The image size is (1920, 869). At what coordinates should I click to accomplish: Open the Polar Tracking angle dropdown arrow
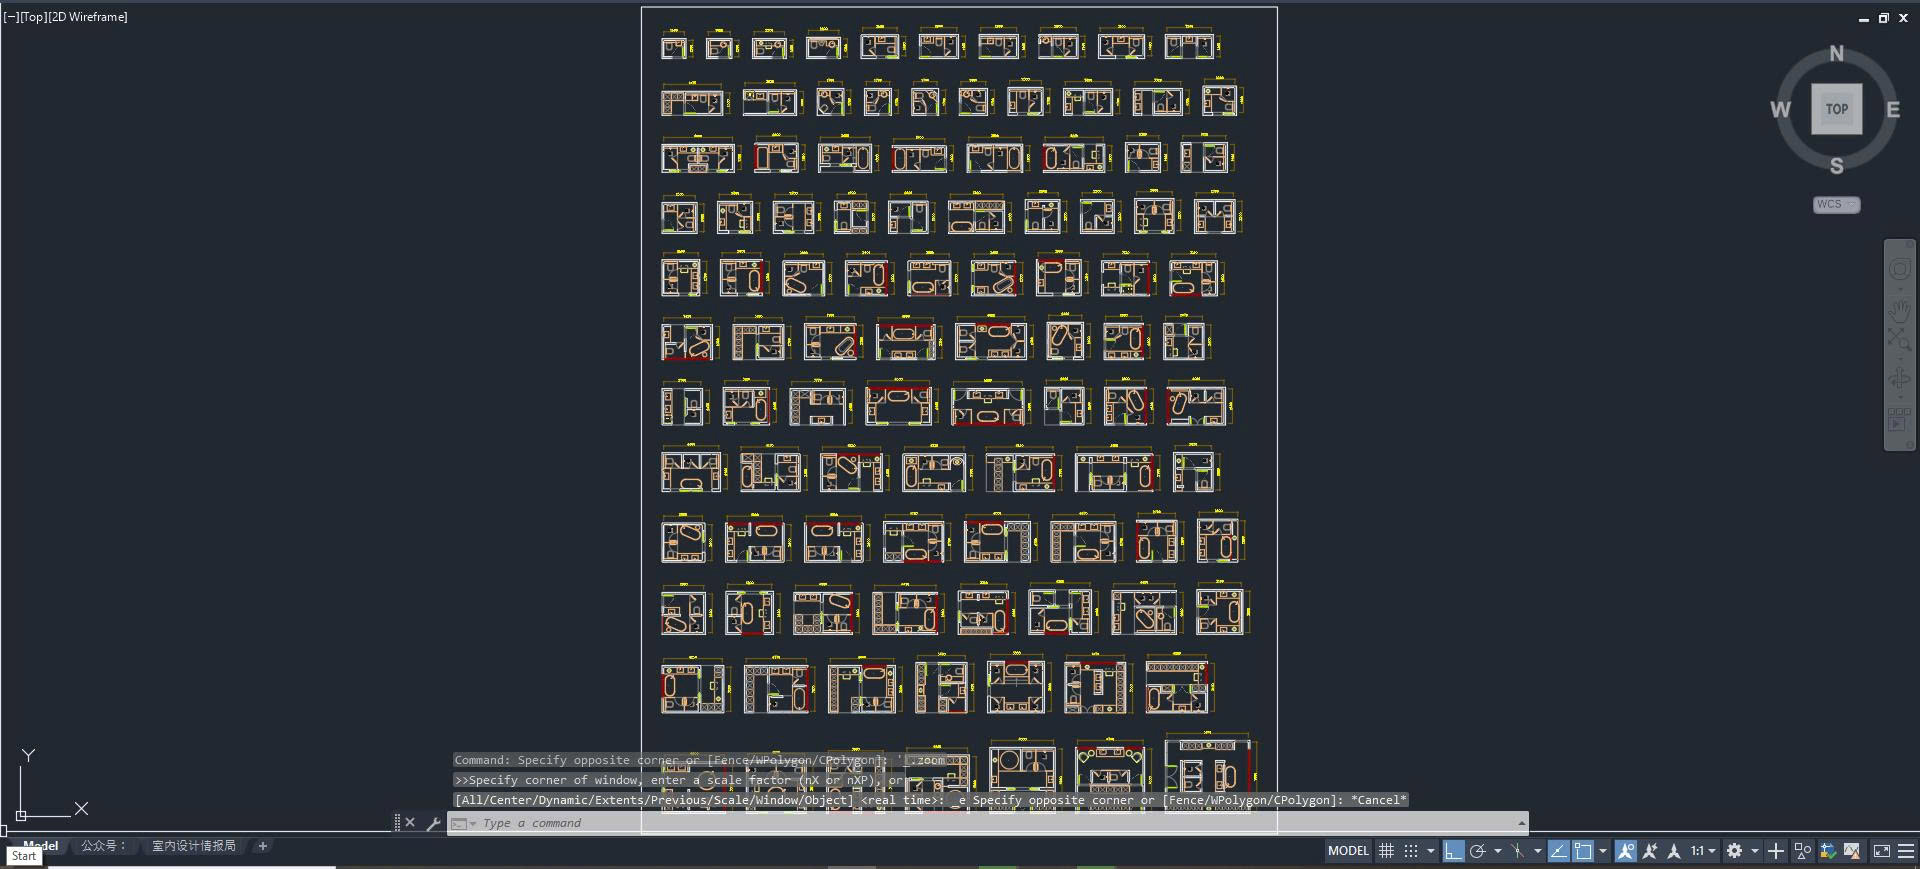(x=1497, y=851)
